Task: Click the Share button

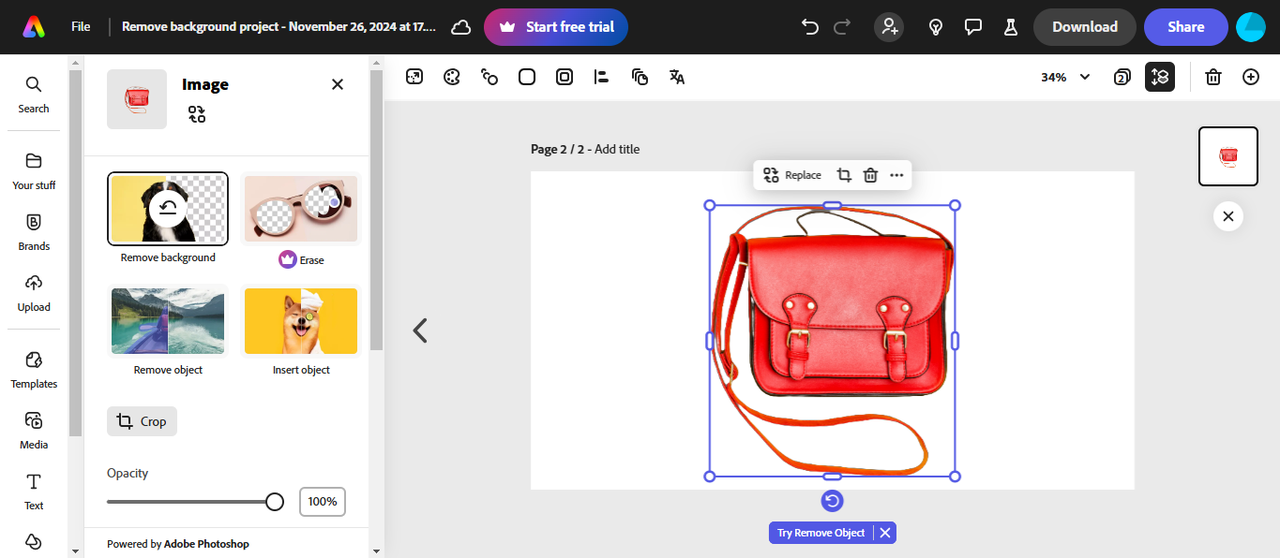Action: pyautogui.click(x=1186, y=27)
